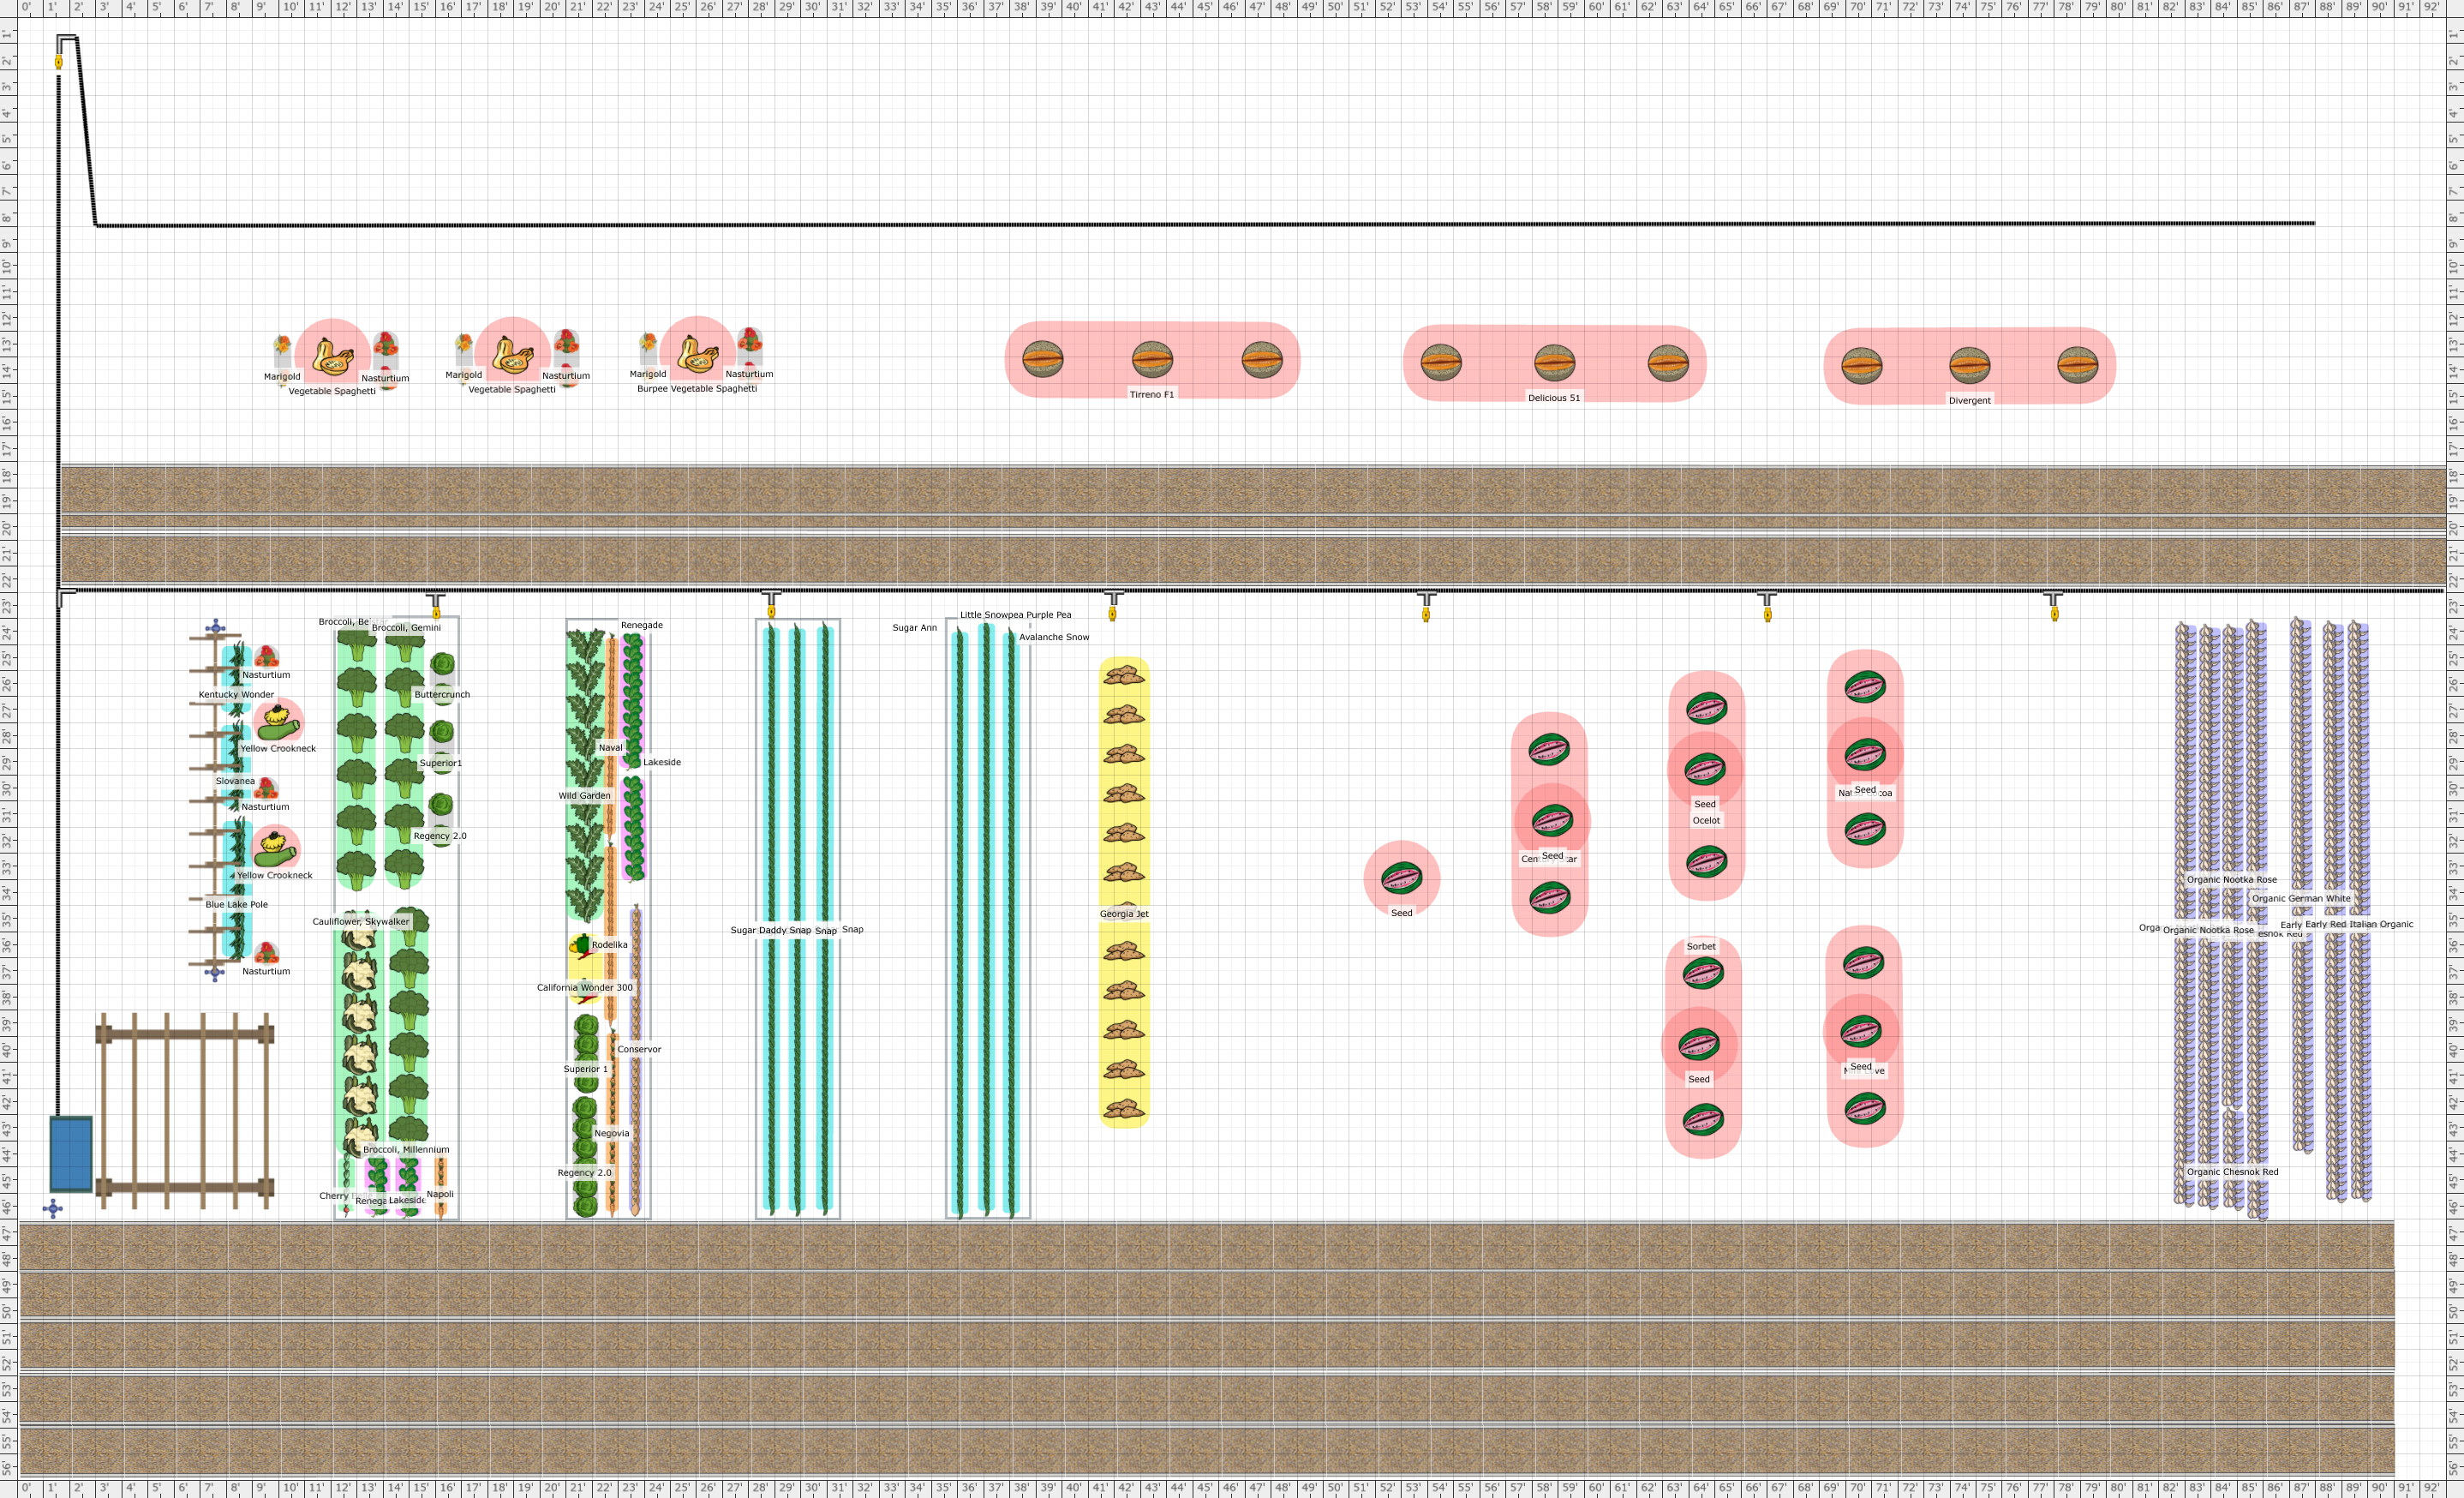This screenshot has width=2464, height=1498.
Task: Select the Organic Chesnok Red garlic label
Action: tap(2232, 1171)
